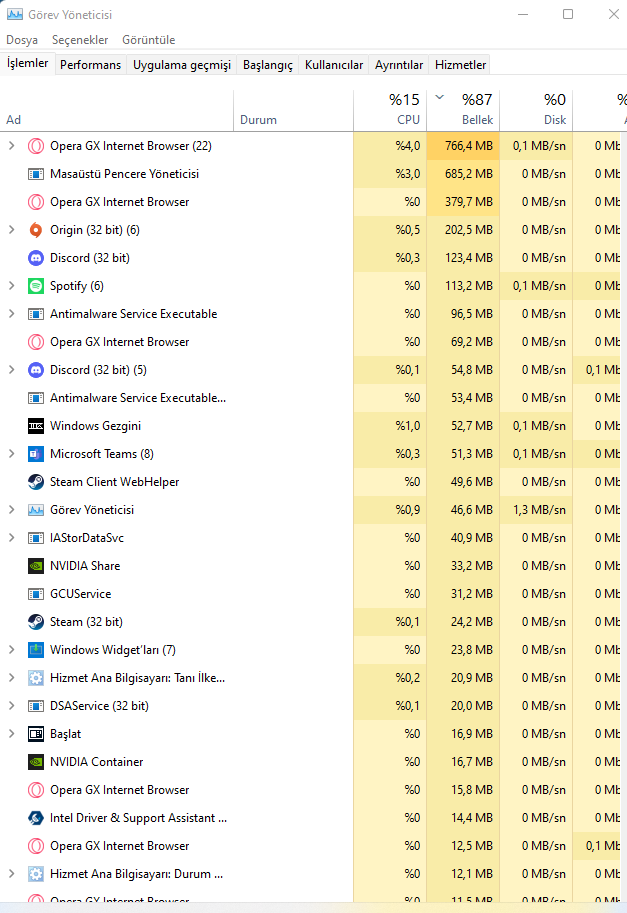Click the Intel Driver & Support Assistant icon
The height and width of the screenshot is (913, 627).
coord(36,818)
